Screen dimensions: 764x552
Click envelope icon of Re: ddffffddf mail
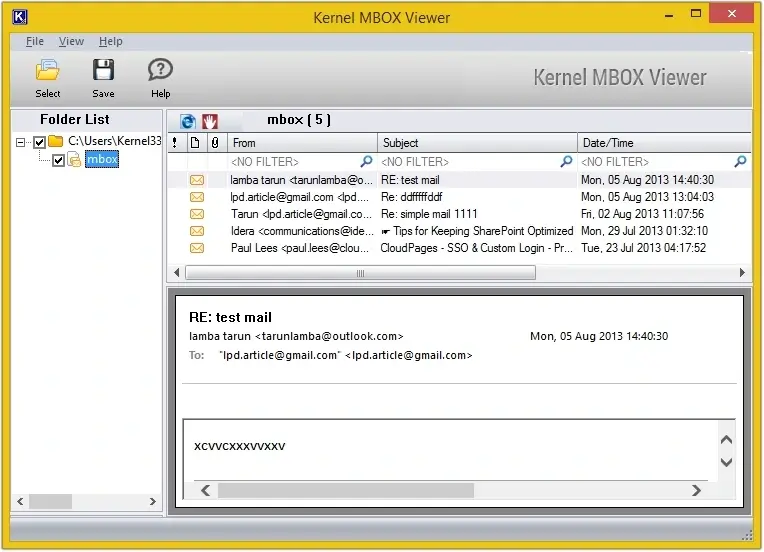coord(197,197)
